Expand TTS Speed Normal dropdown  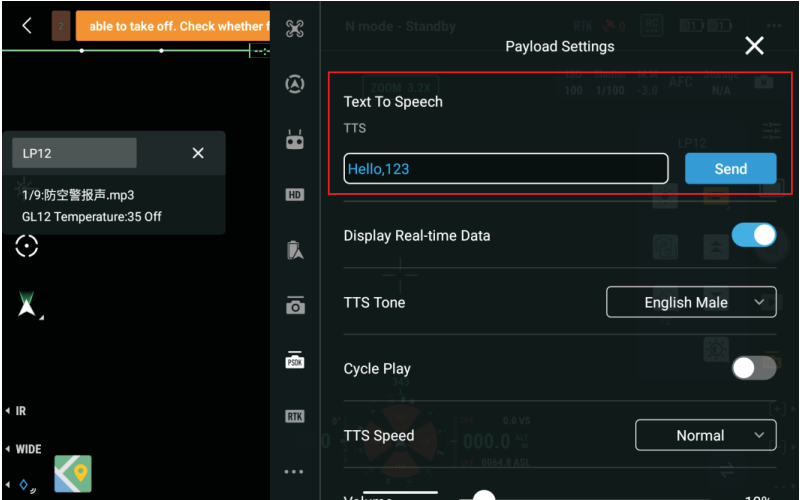coord(706,435)
